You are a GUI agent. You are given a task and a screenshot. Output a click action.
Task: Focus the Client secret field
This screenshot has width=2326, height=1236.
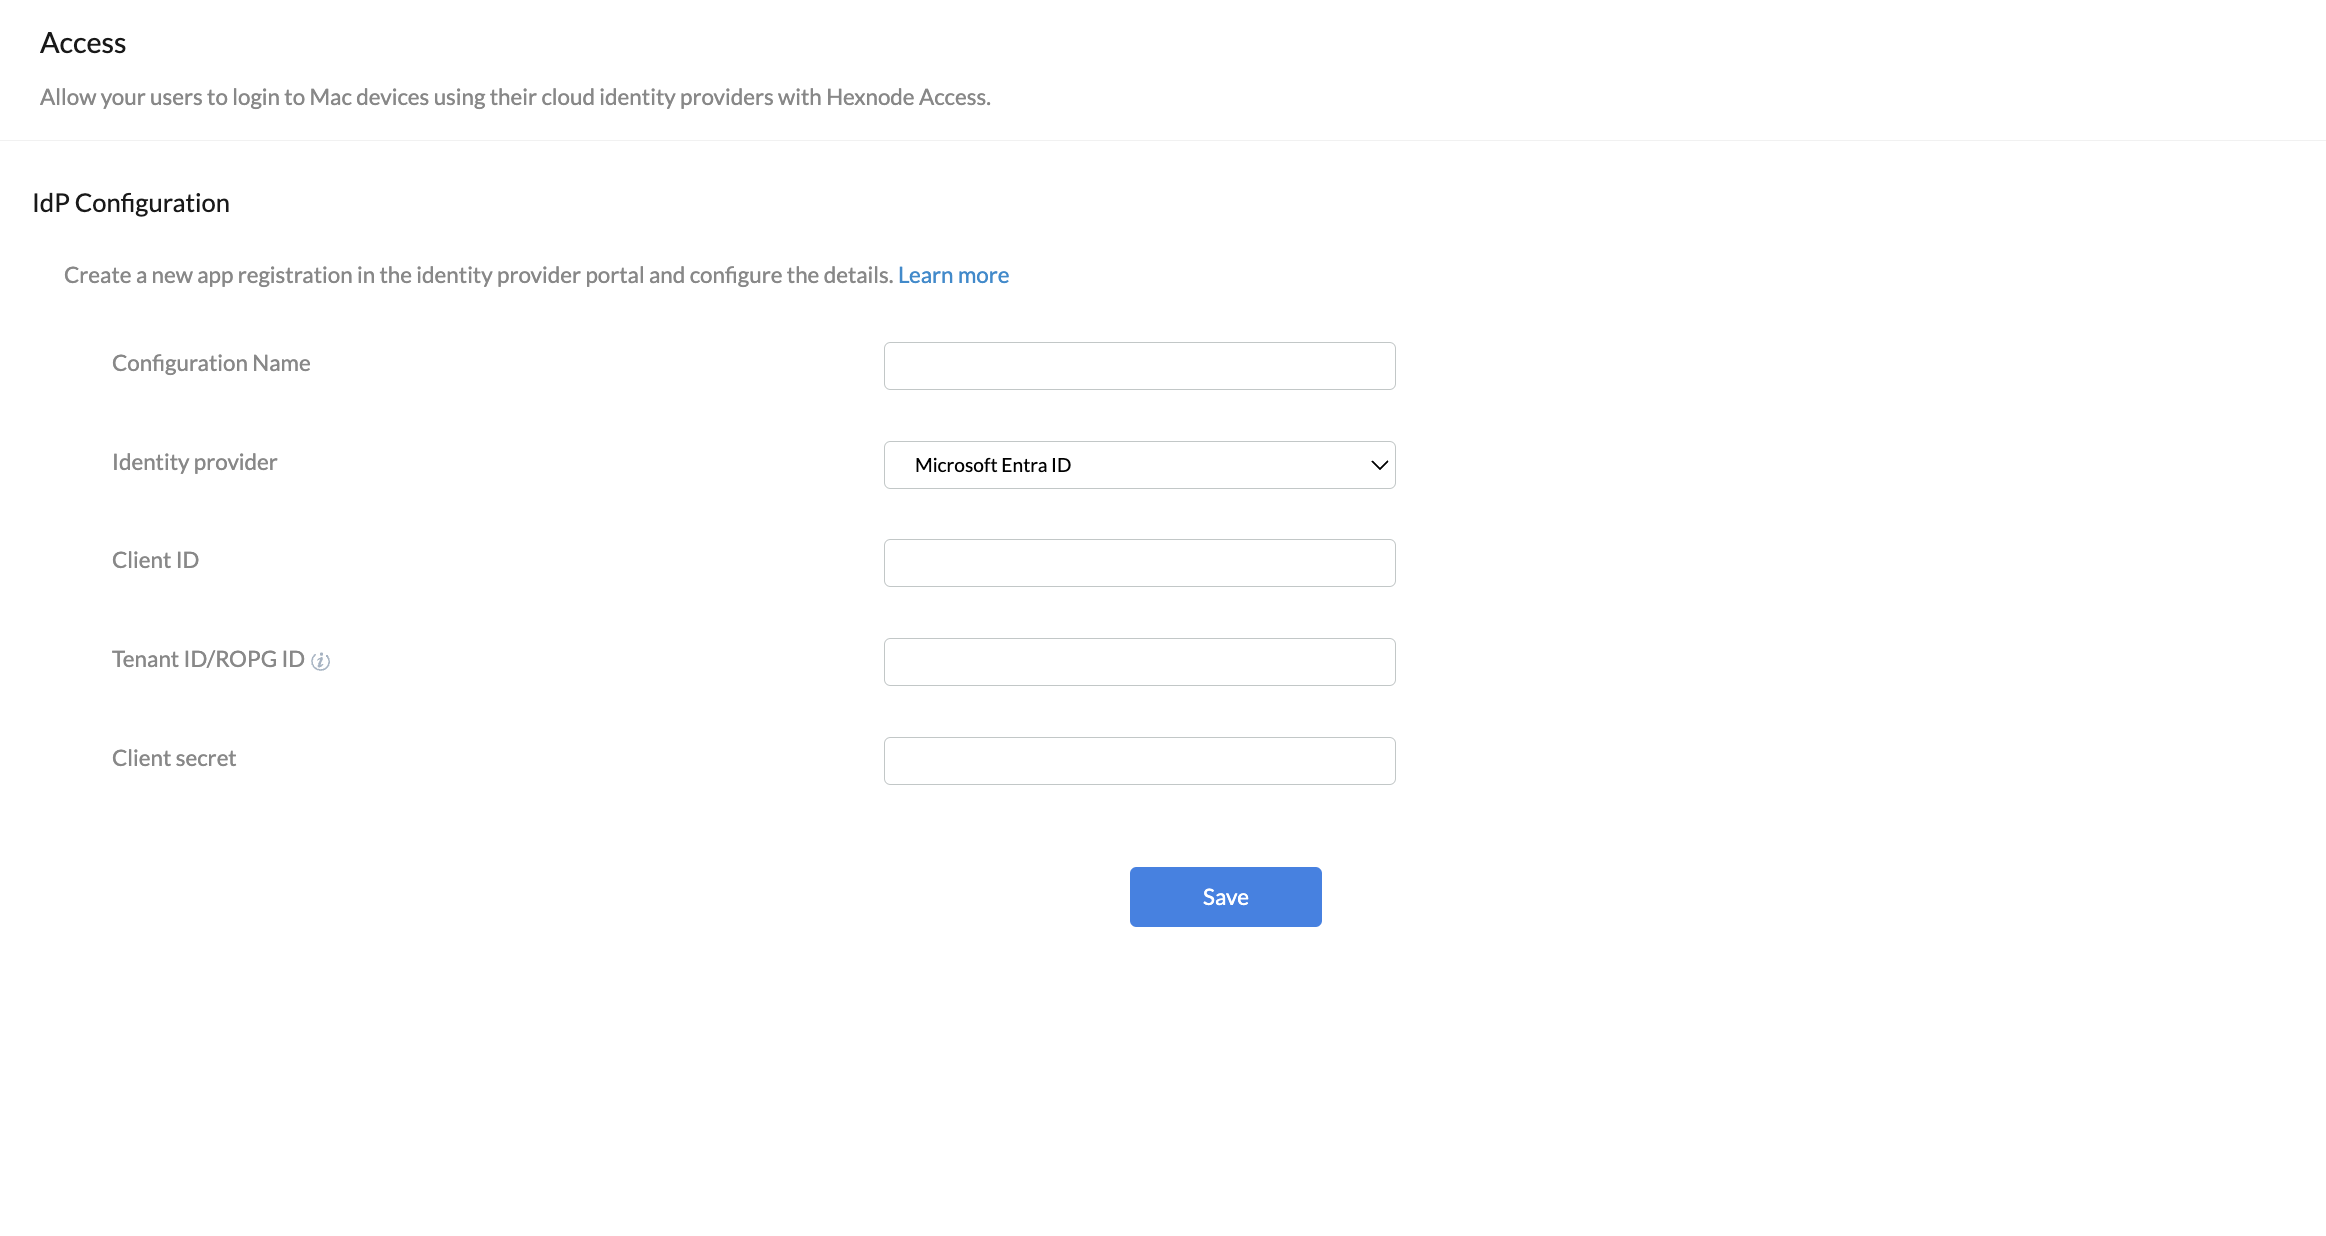pos(1139,761)
